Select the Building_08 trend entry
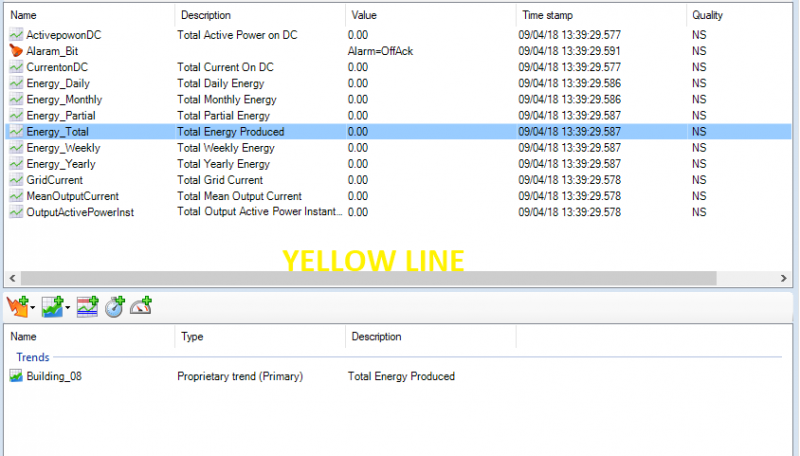800x456 pixels. tap(54, 376)
